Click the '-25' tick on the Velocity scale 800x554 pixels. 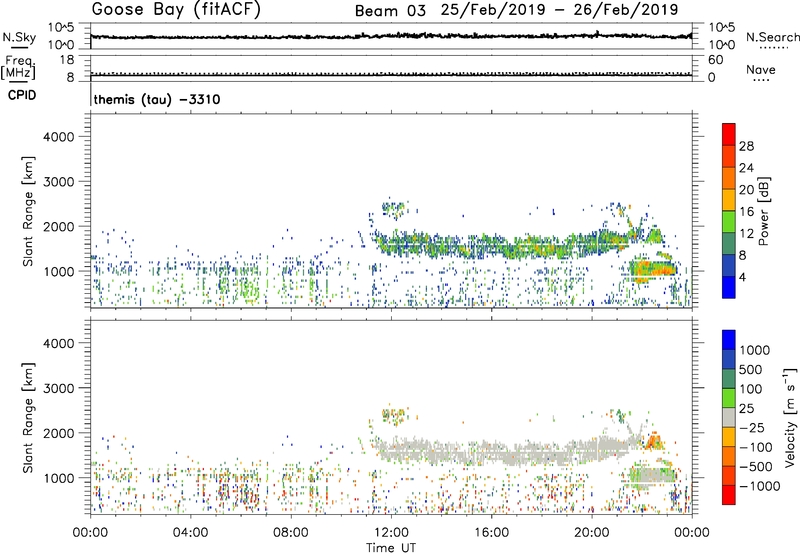coord(752,428)
